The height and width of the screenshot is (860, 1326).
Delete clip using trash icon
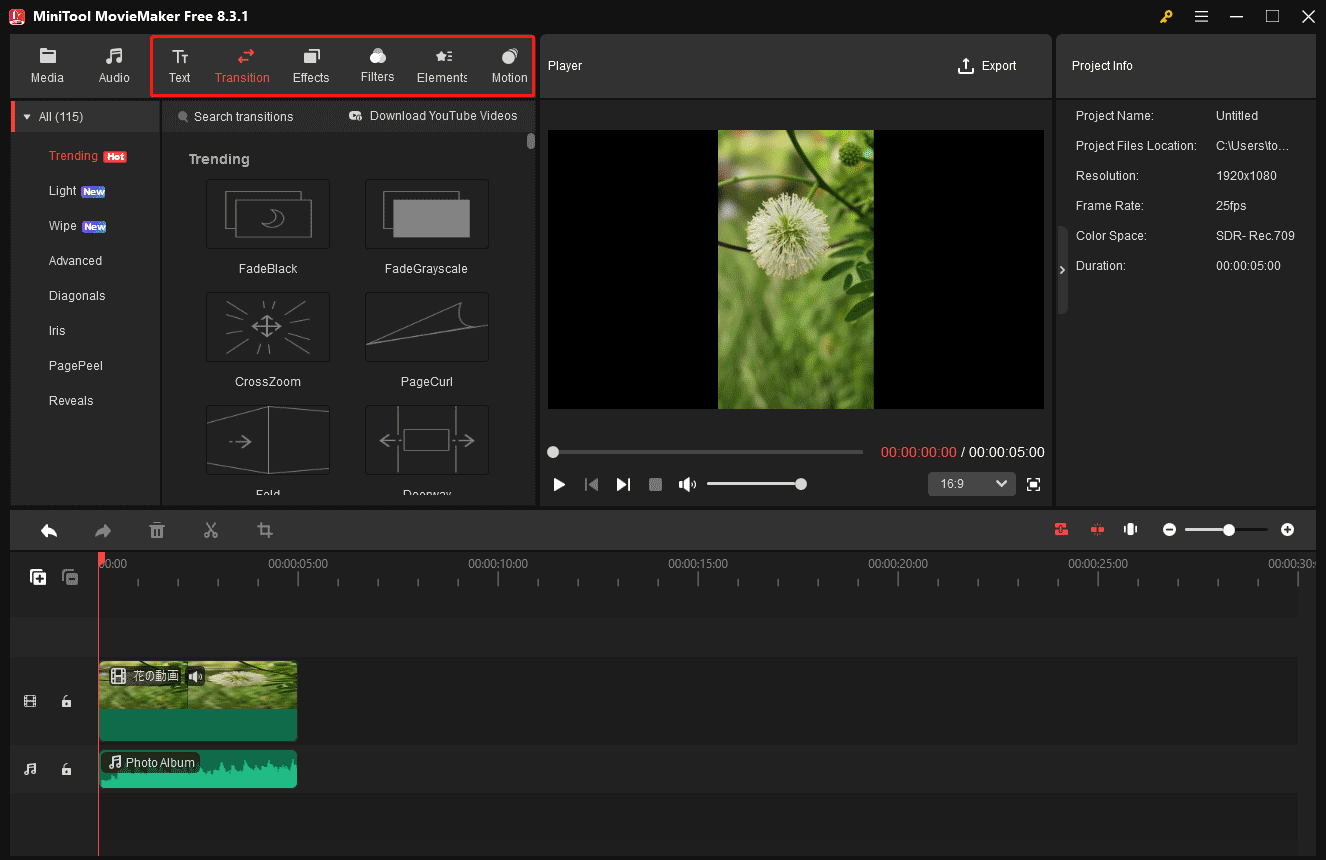click(x=157, y=530)
